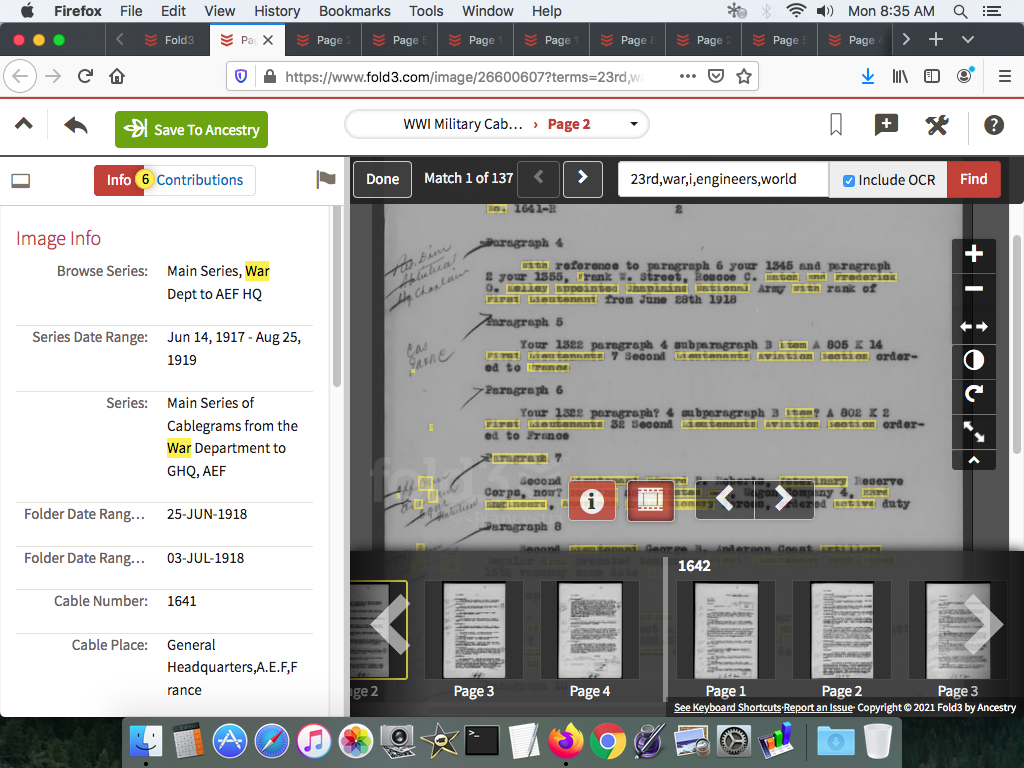
Task: Click the fit-to-width arrows icon
Action: coord(974,326)
